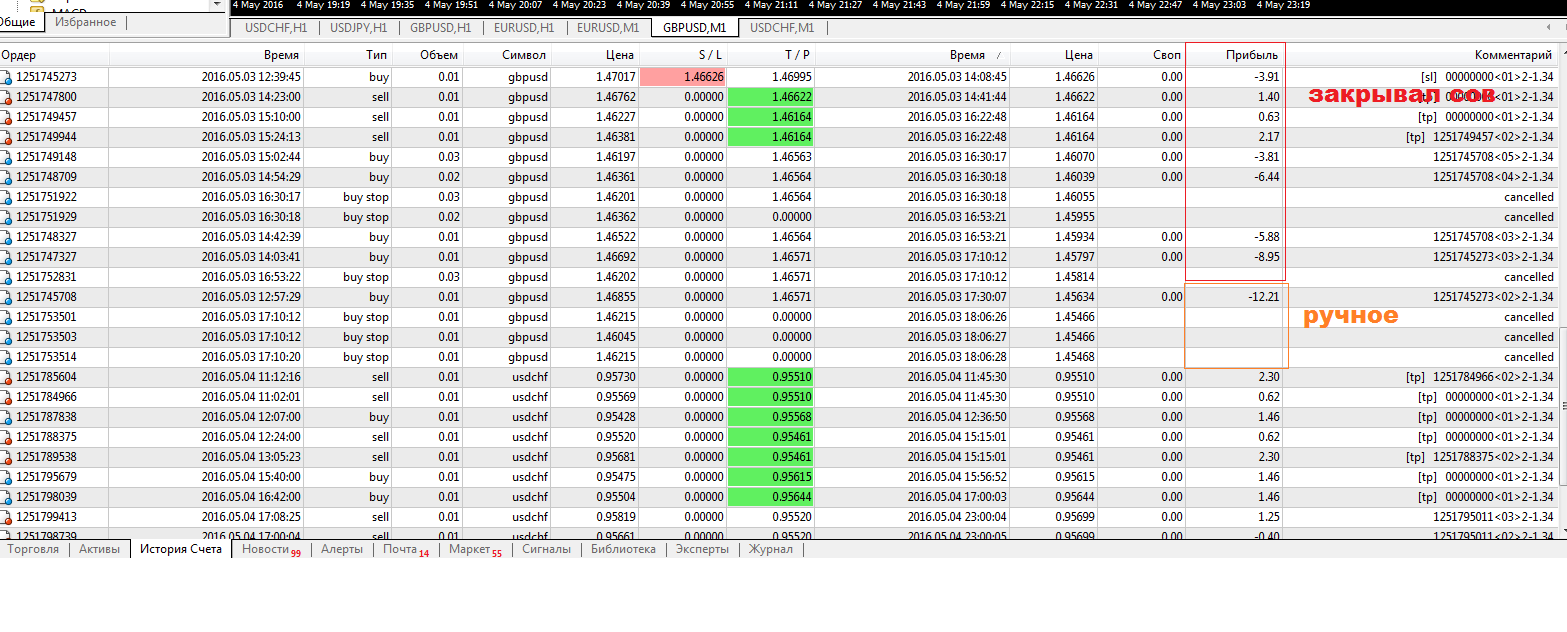The height and width of the screenshot is (632, 1567).
Task: Click the order icon beside 1251795679
Action: point(7,477)
